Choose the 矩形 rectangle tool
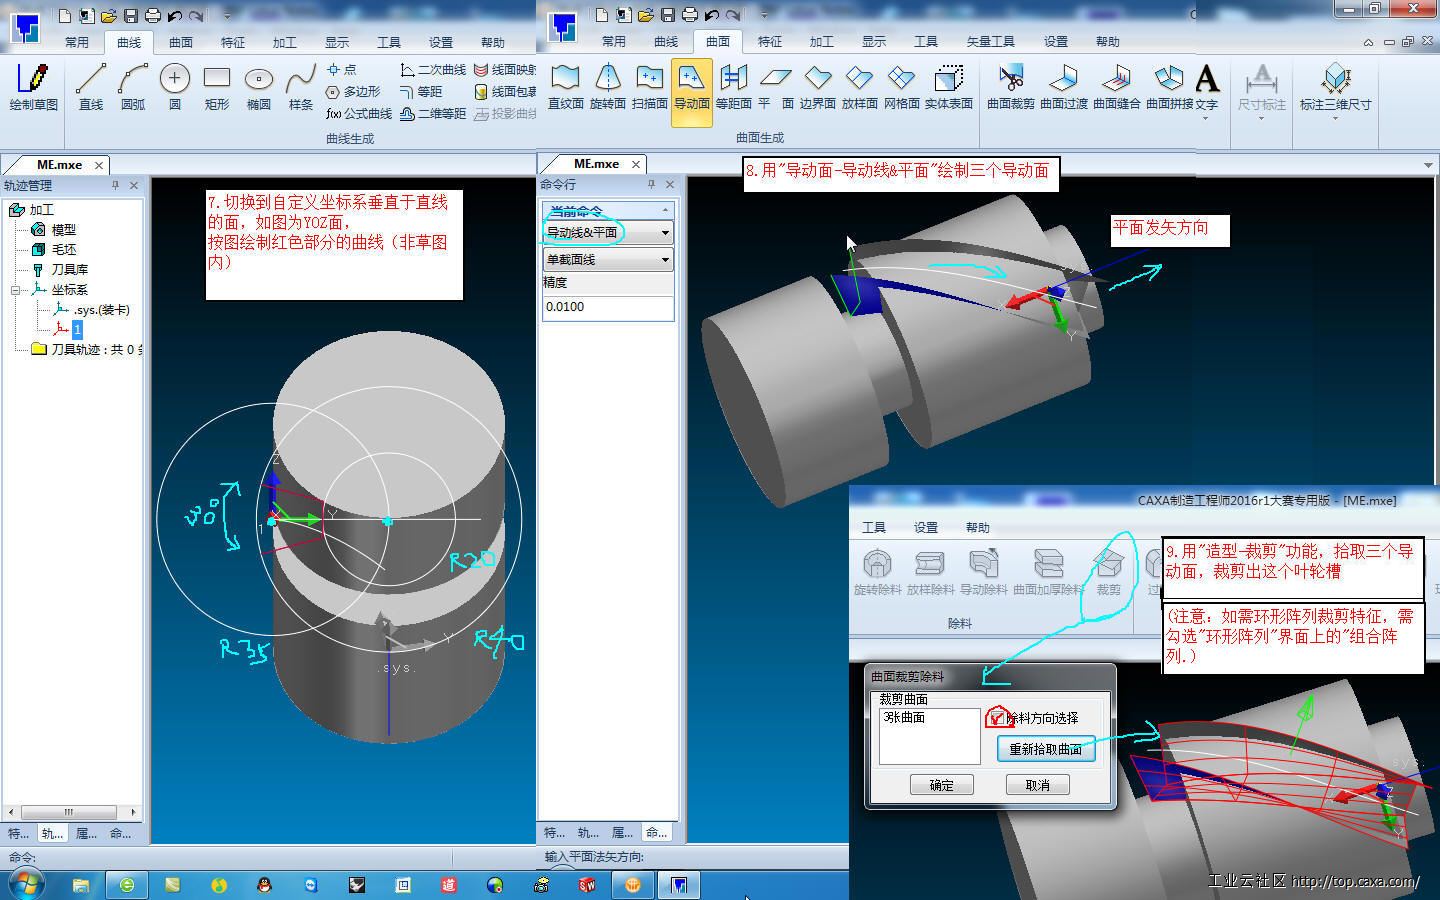This screenshot has width=1440, height=900. [x=216, y=87]
